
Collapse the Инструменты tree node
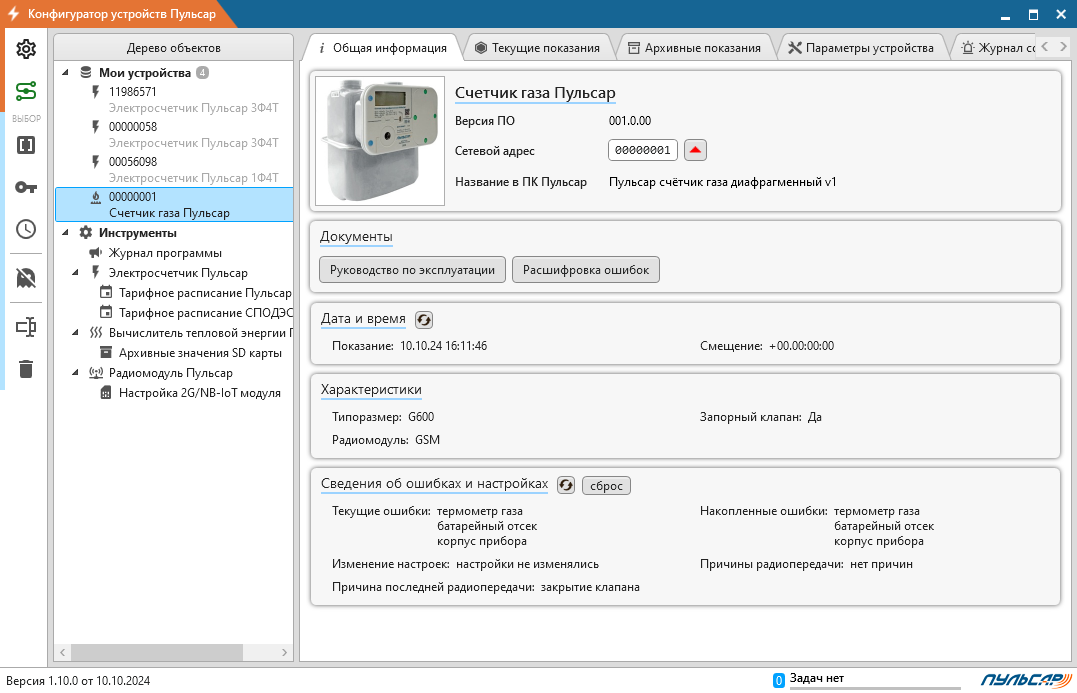tap(66, 232)
